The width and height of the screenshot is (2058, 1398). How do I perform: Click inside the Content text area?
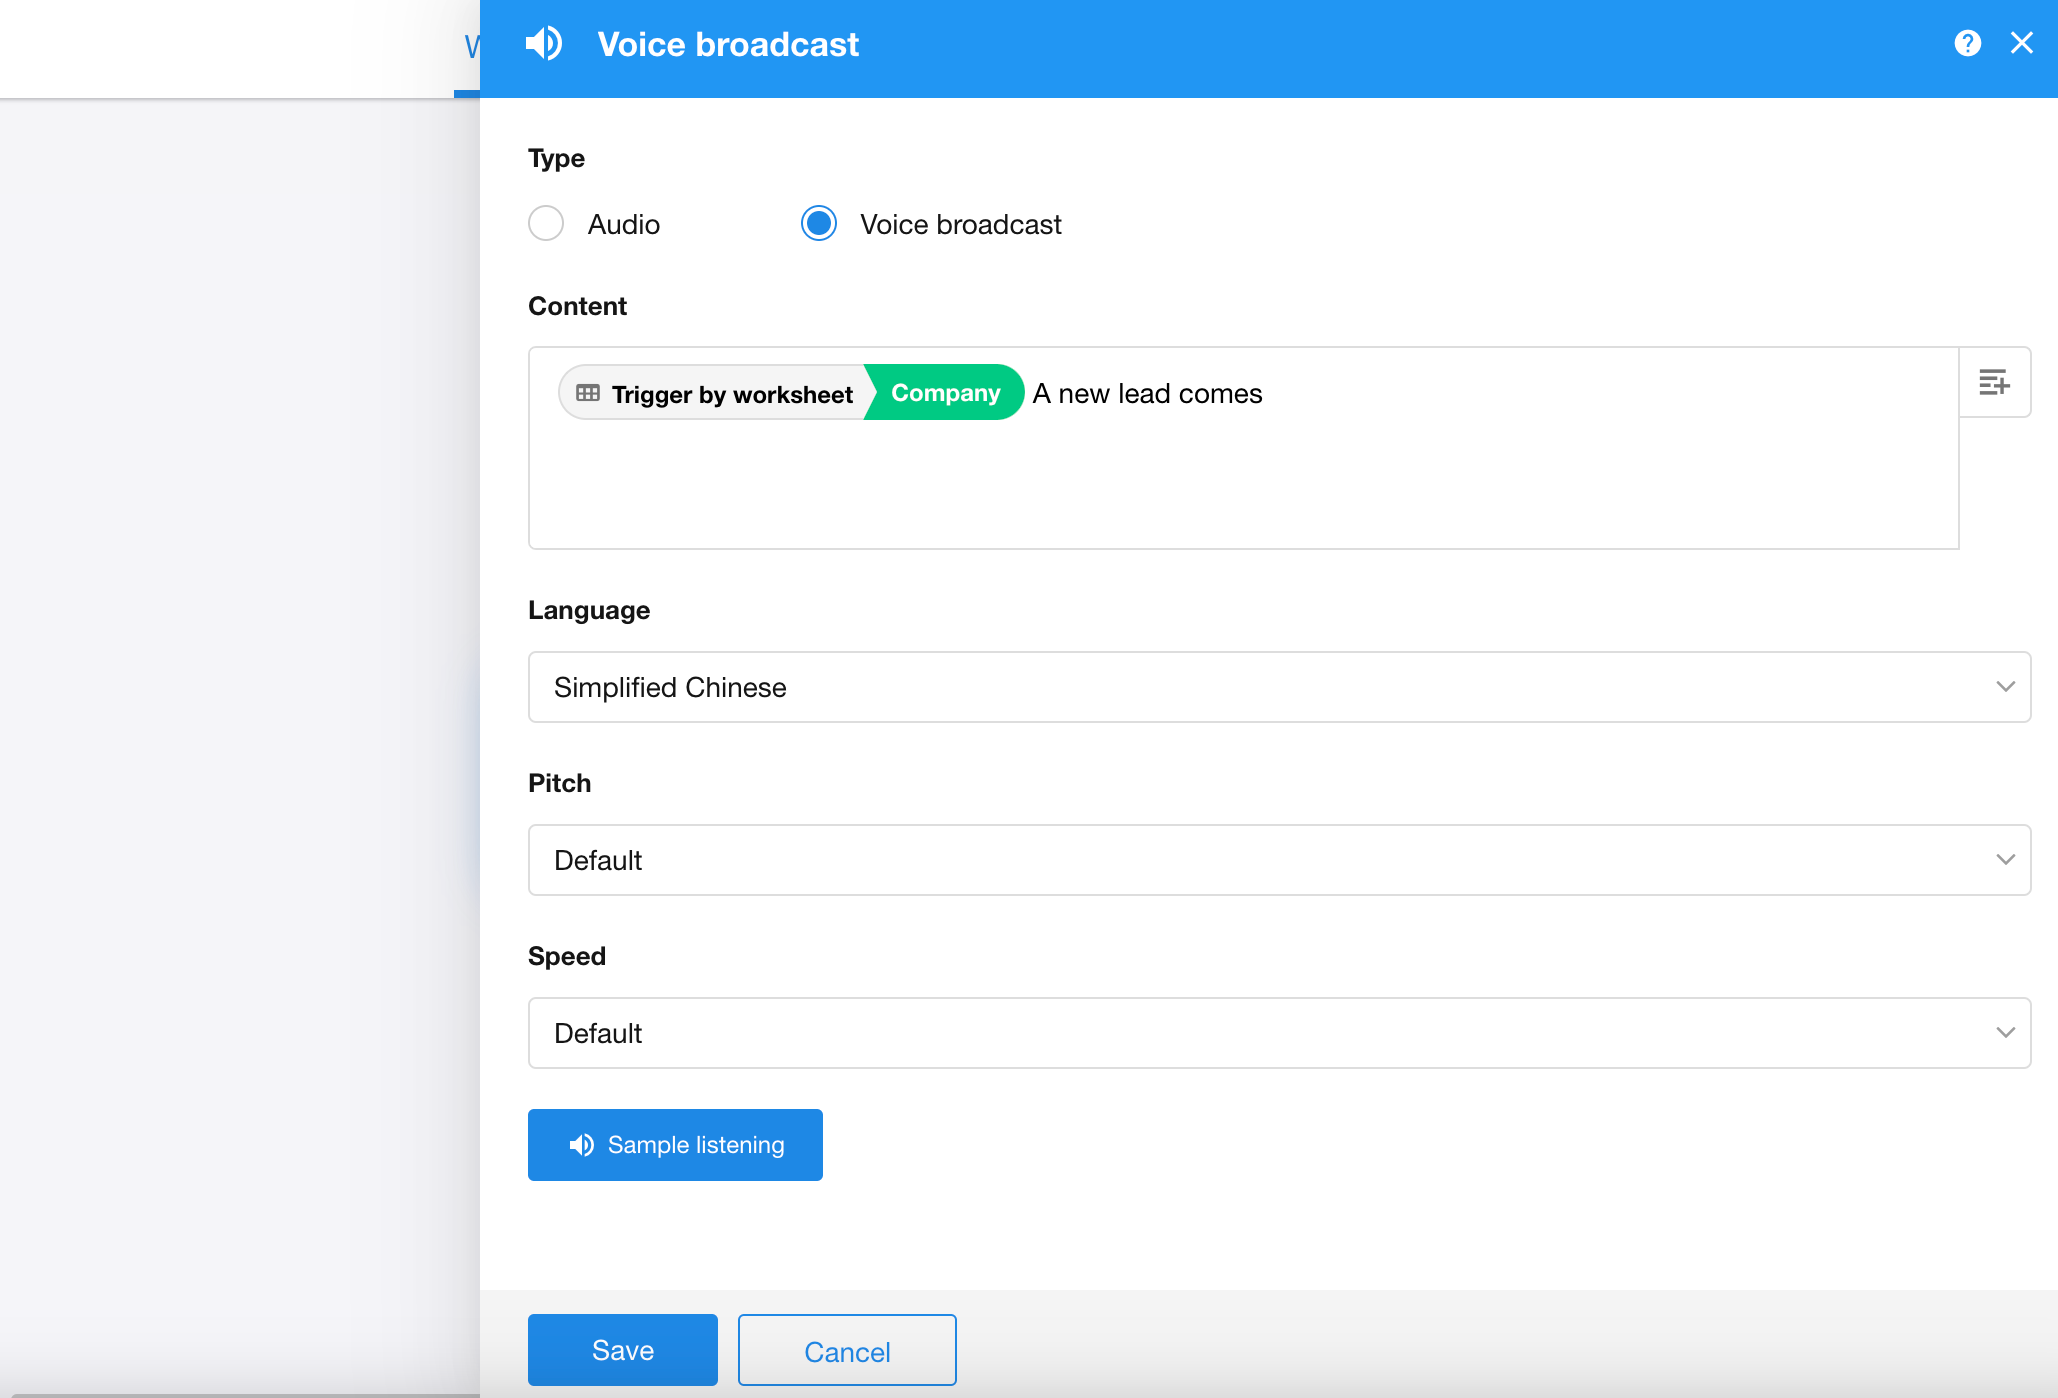click(1243, 448)
